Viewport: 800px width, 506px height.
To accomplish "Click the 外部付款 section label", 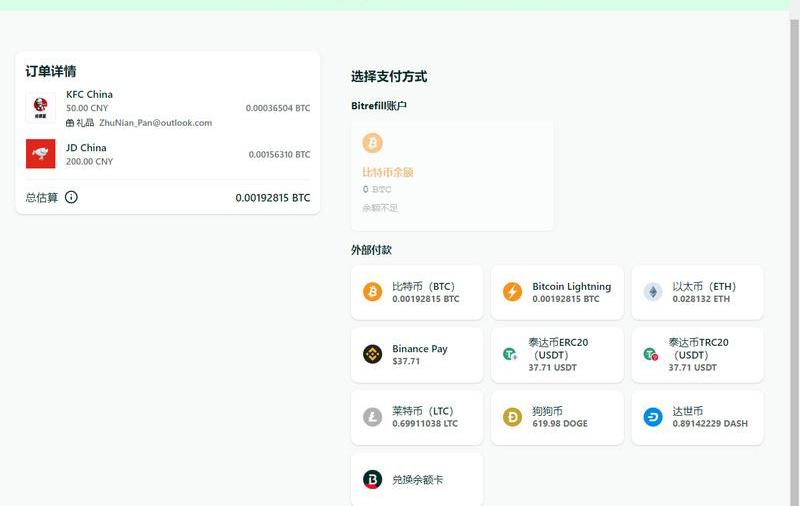I will click(x=371, y=250).
